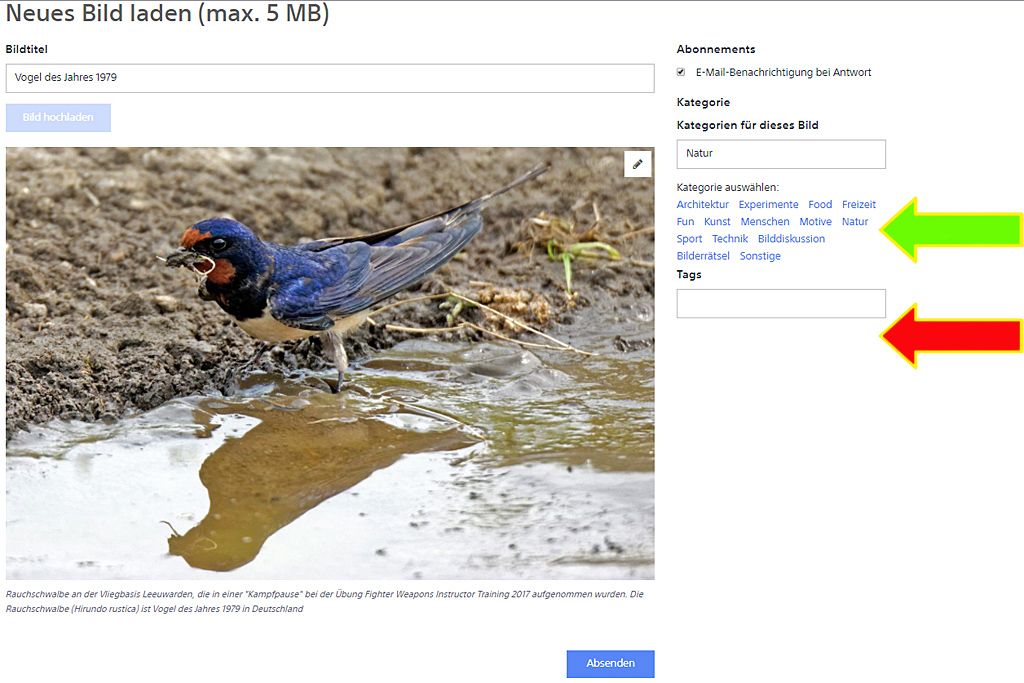This screenshot has height=683, width=1024.
Task: Choose the Natur category link
Action: coord(855,222)
